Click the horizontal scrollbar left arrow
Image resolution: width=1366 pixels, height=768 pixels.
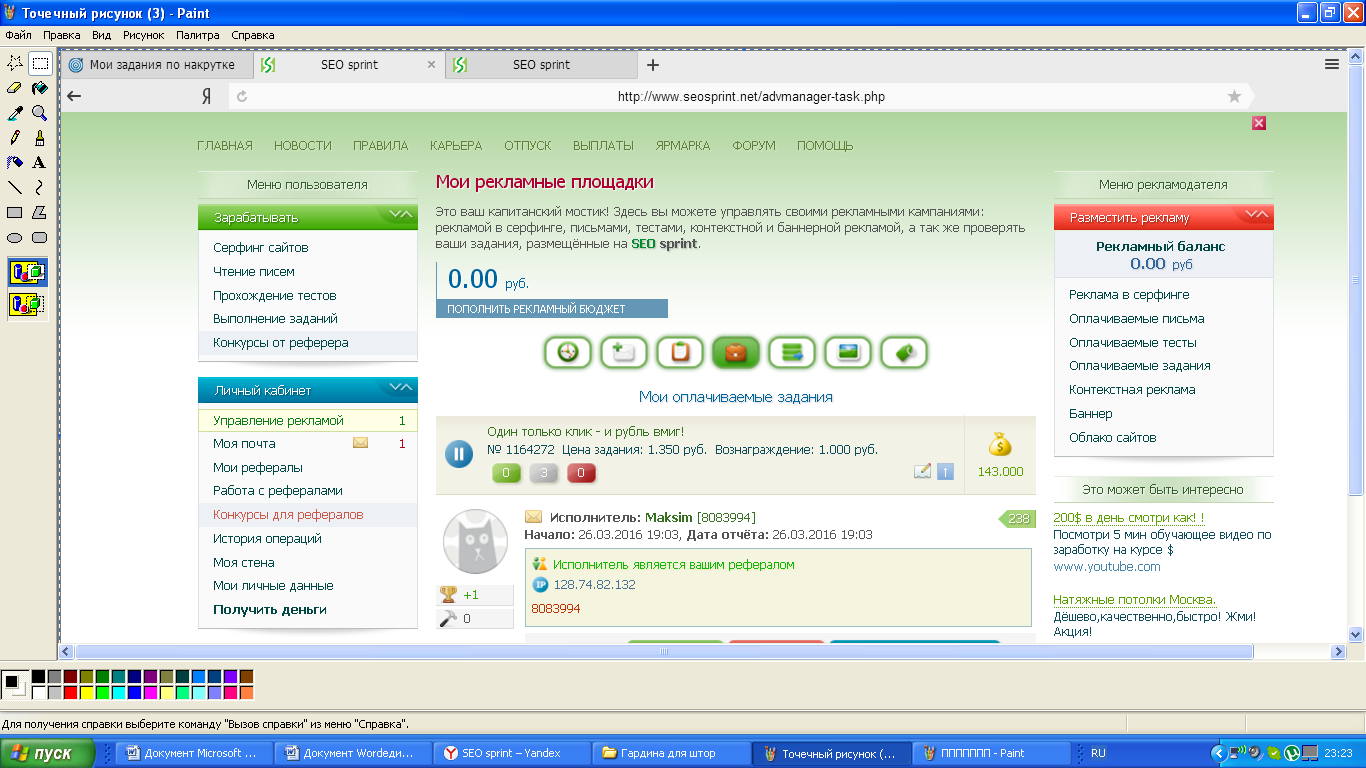[67, 652]
